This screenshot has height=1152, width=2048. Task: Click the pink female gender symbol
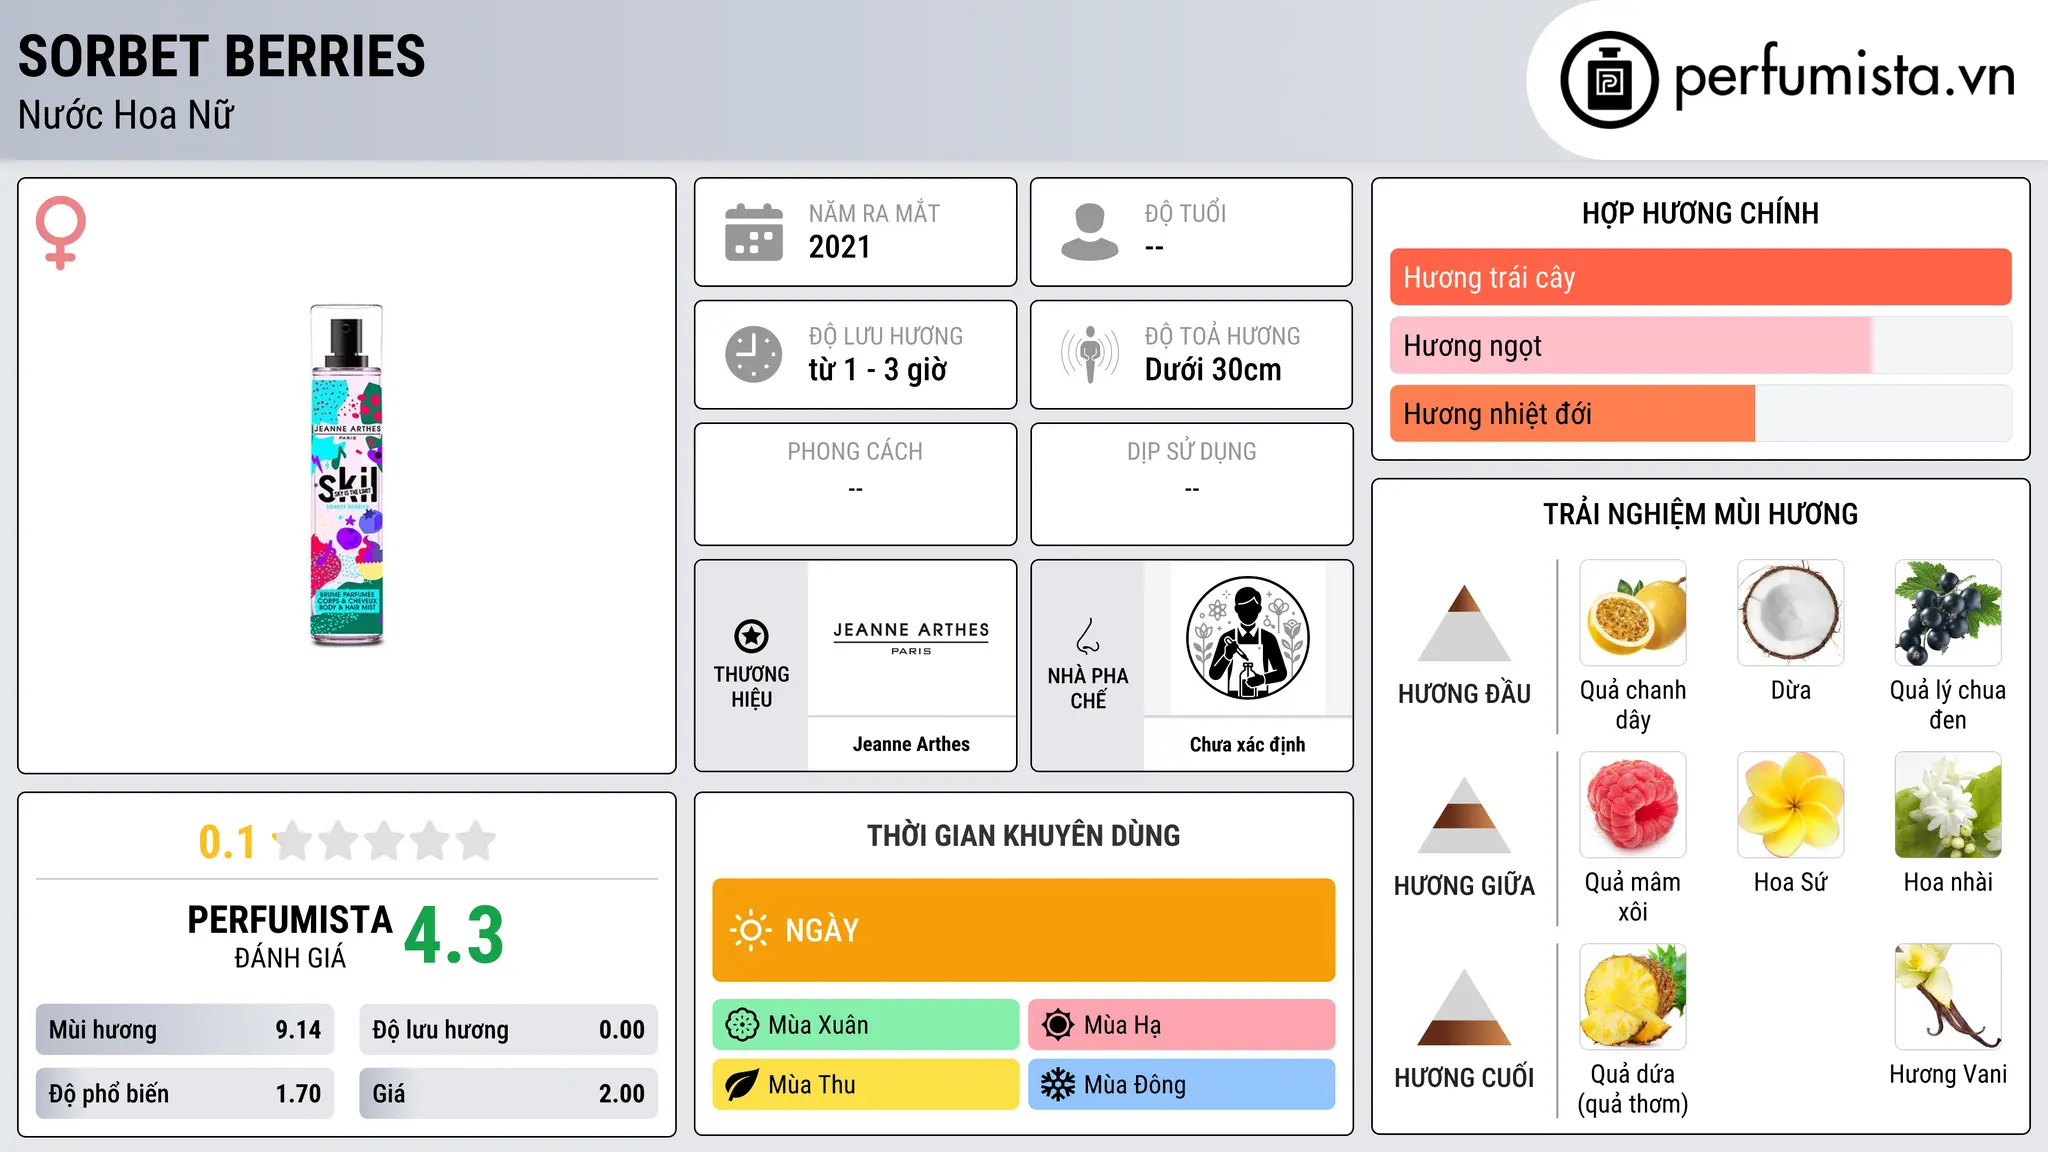point(61,232)
